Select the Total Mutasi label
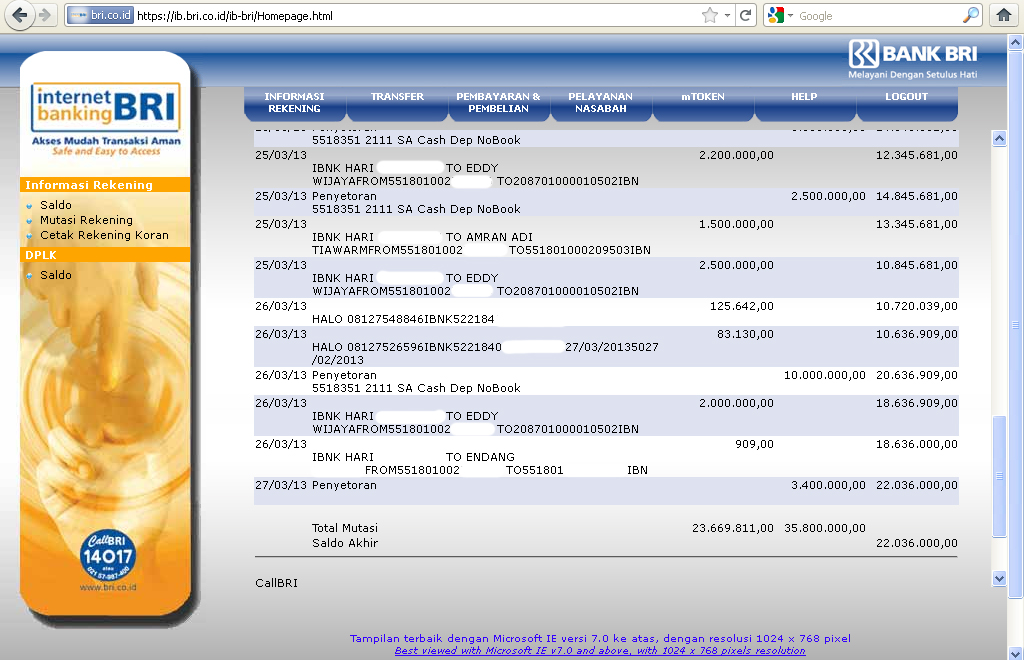The height and width of the screenshot is (660, 1024). click(x=345, y=528)
